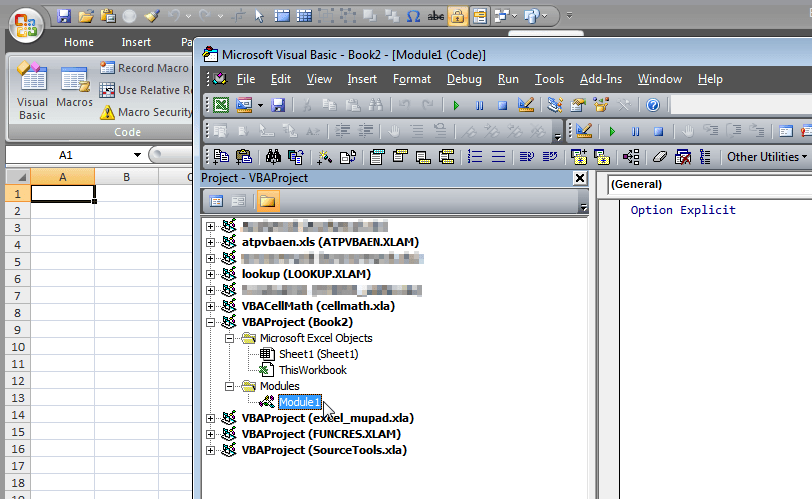Collapse the Microsoft Excel Objects folder
This screenshot has width=812, height=499.
pyautogui.click(x=229, y=339)
